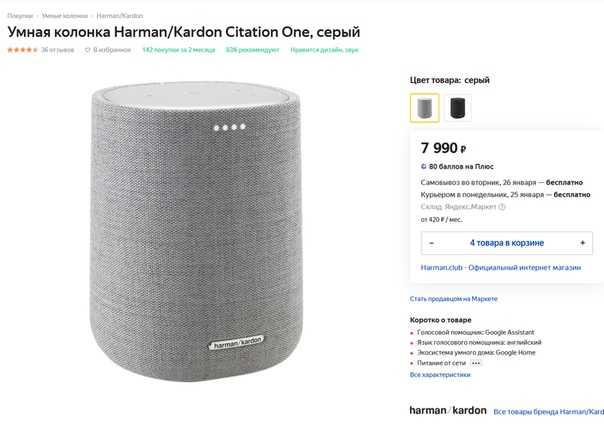The height and width of the screenshot is (436, 604).
Task: Click the harman/kardon brand logo
Action: (448, 411)
